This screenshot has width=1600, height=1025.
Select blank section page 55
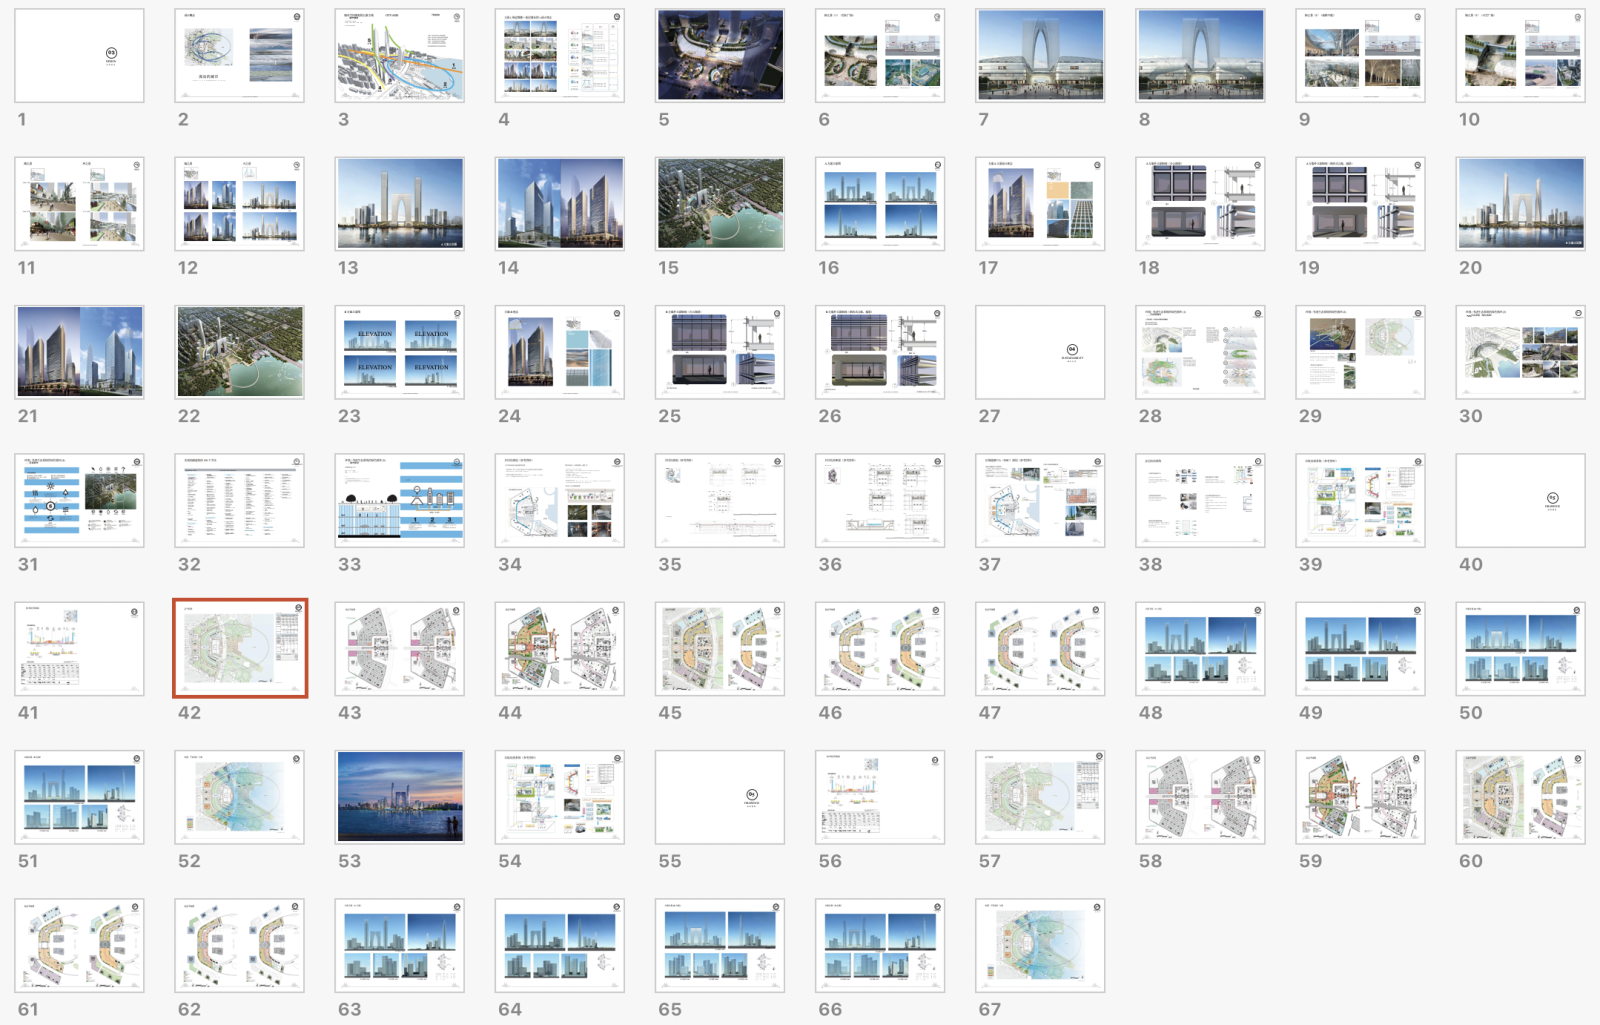click(x=720, y=797)
